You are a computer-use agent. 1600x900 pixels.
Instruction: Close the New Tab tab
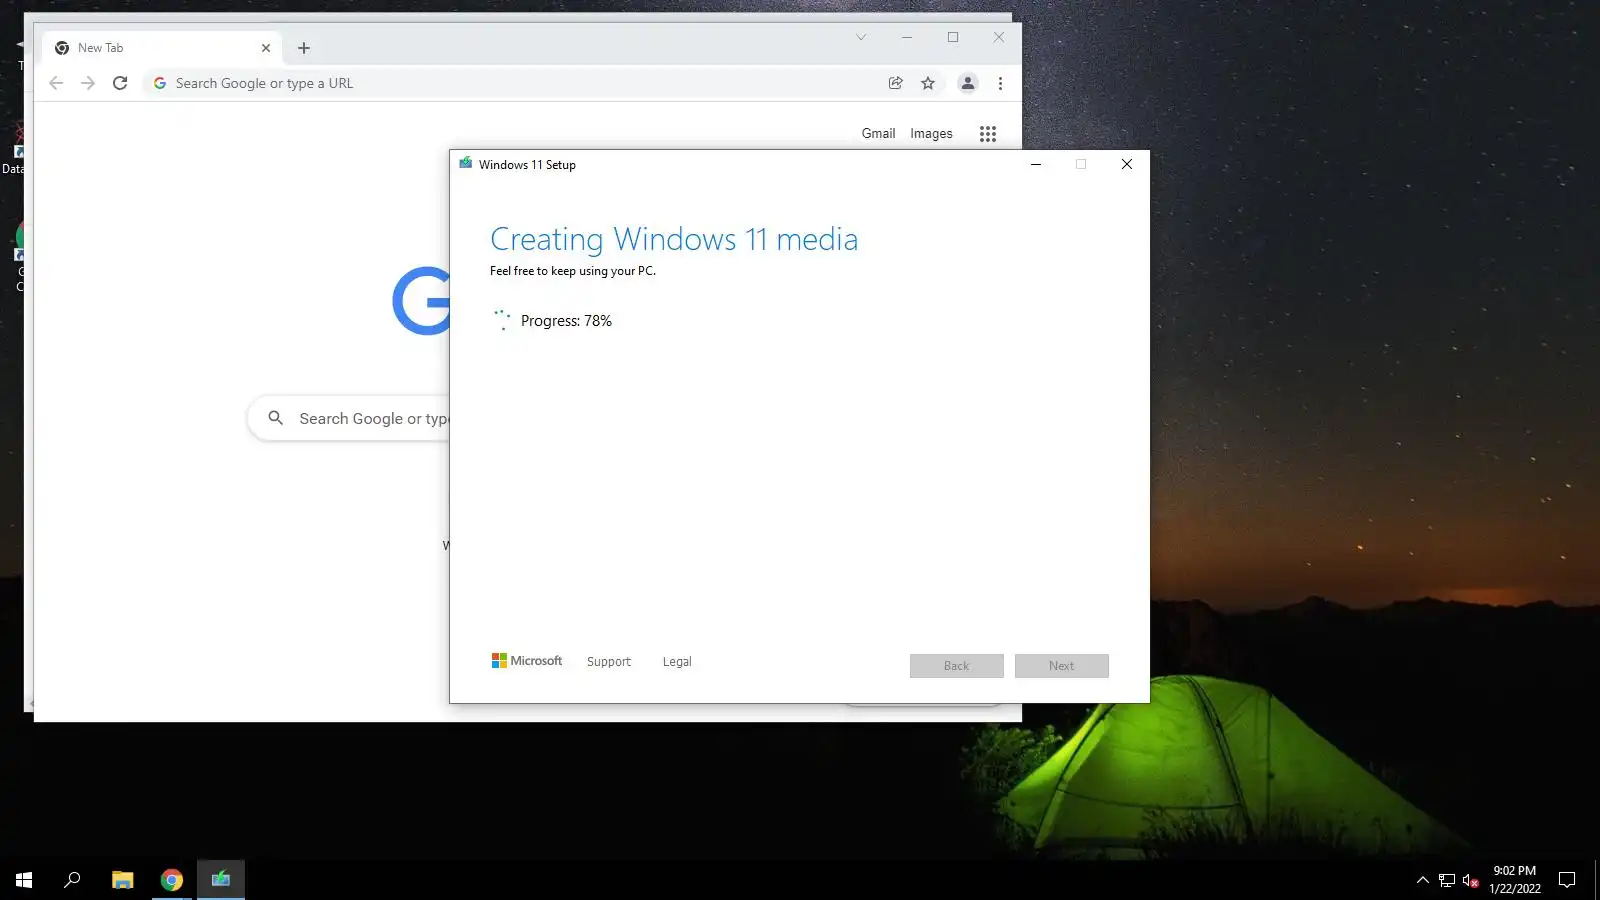[x=266, y=48]
